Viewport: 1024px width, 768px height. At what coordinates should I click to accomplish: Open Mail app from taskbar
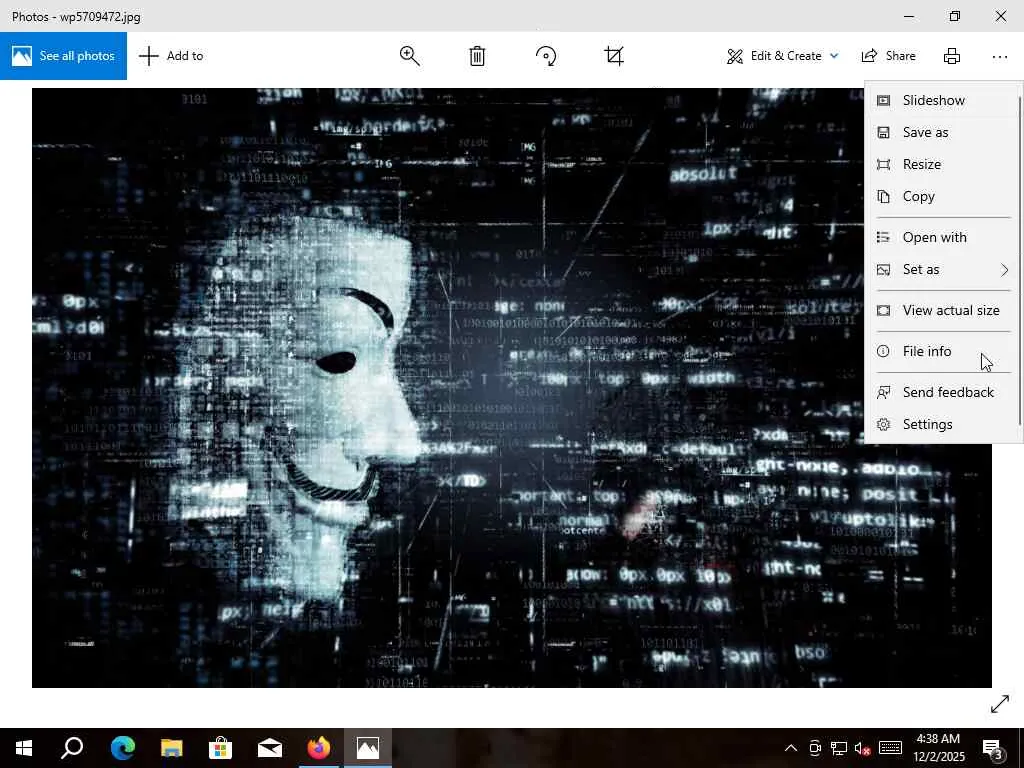point(270,748)
